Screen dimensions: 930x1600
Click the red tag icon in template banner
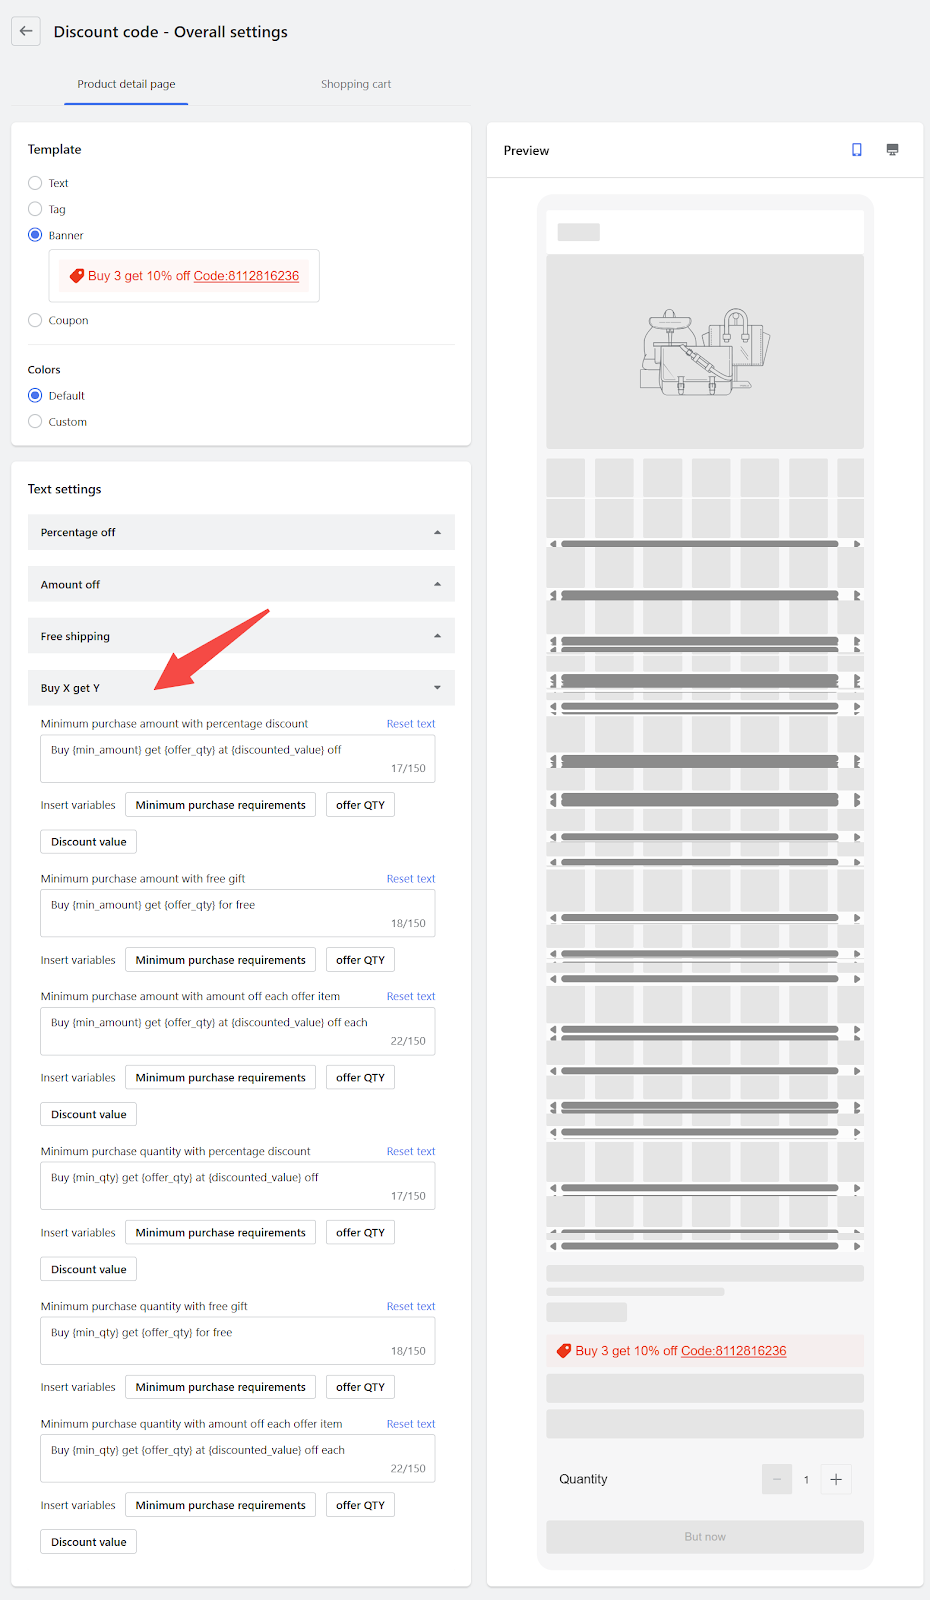[76, 276]
